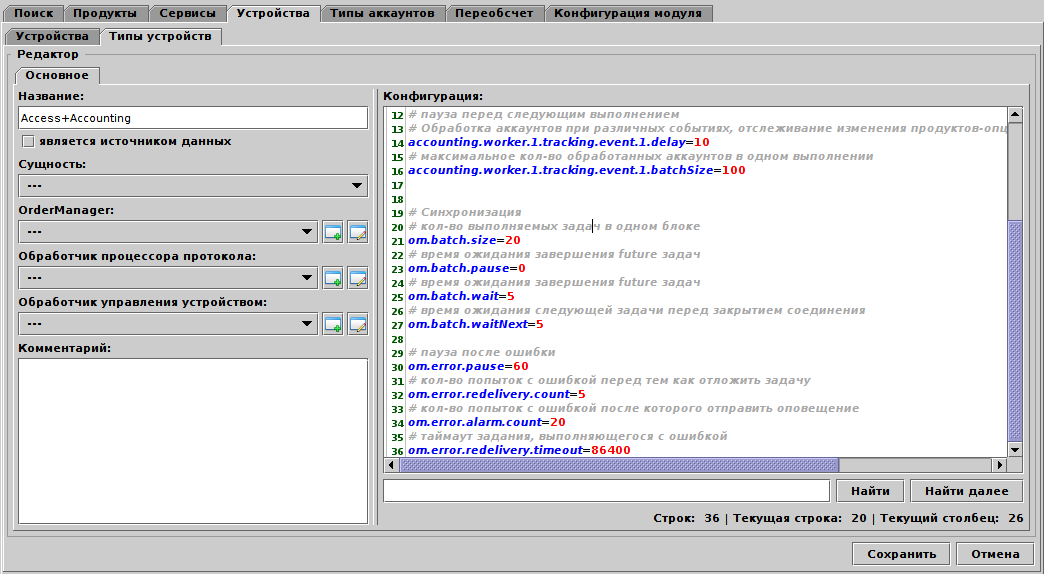Expand Обработчик процессора протокола dropdown
This screenshot has width=1044, height=574.
[168, 278]
